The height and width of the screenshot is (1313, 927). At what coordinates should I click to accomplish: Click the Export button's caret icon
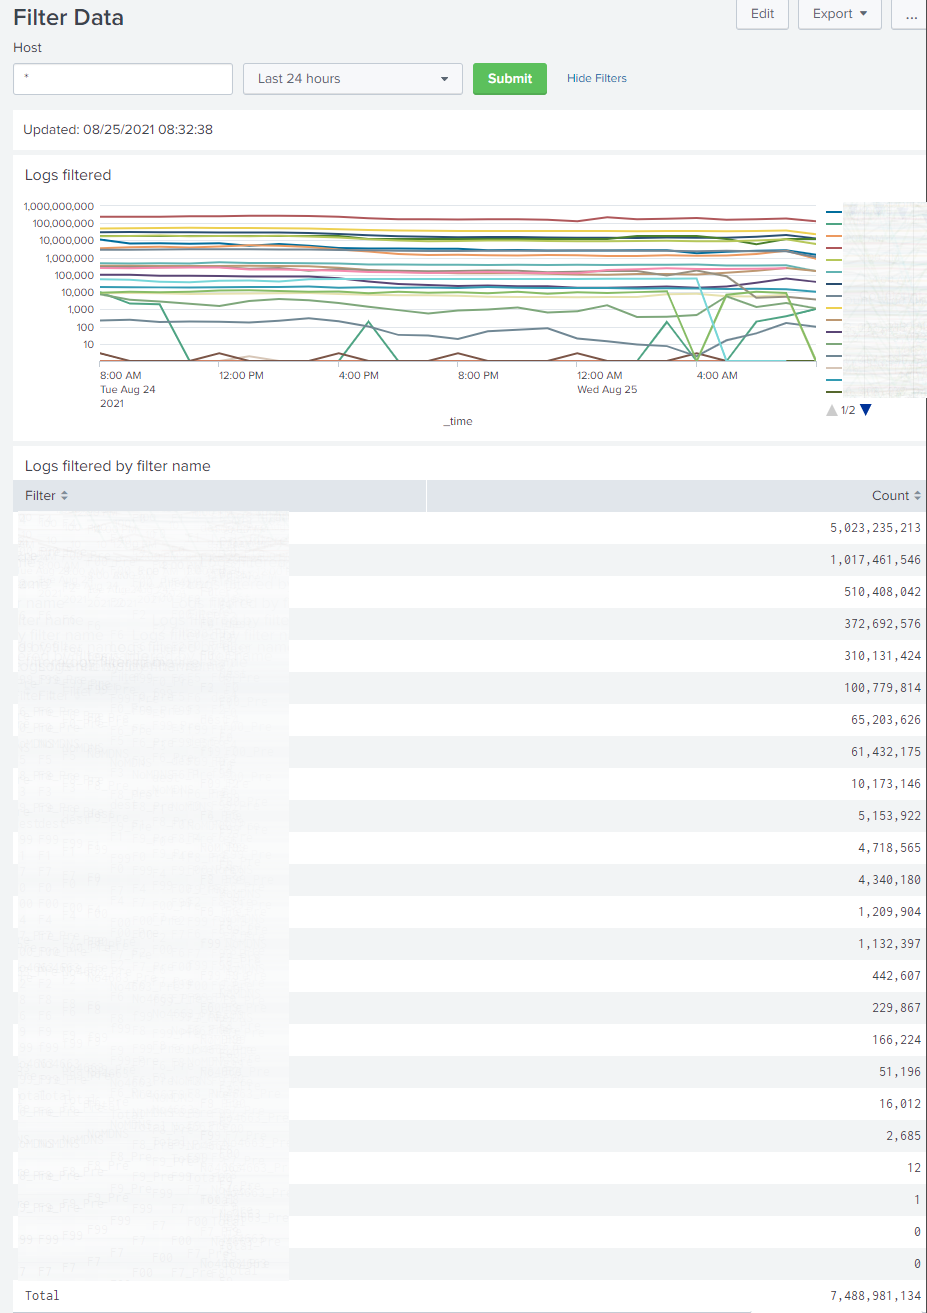pyautogui.click(x=862, y=14)
